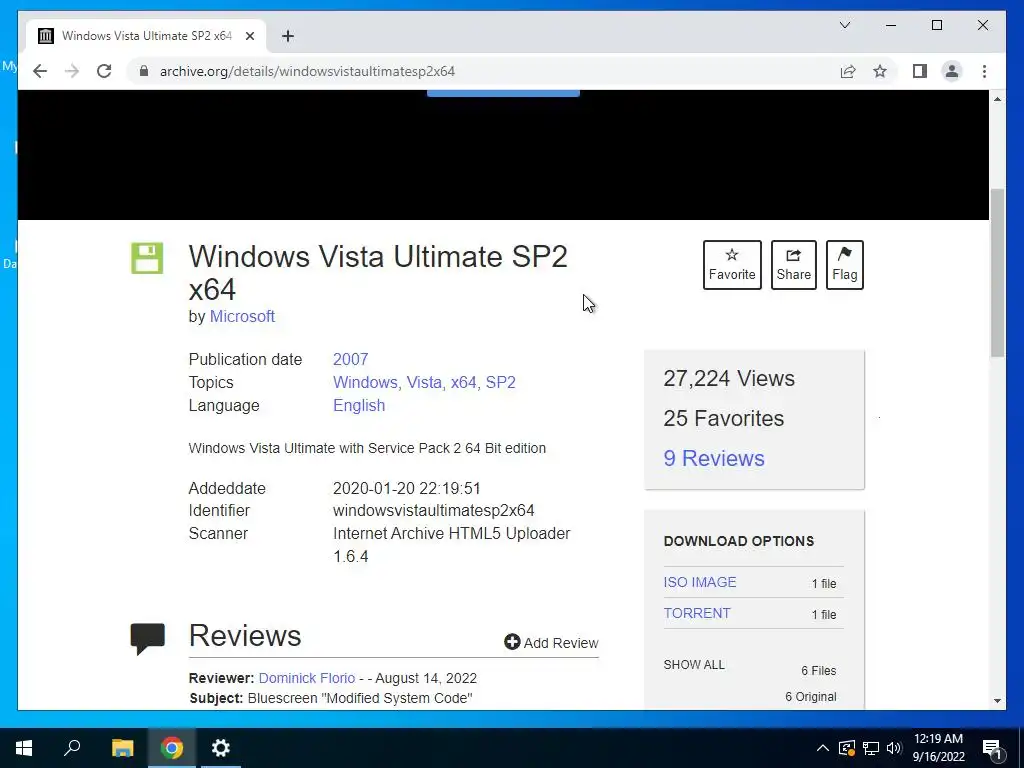Open the tab search chevron
The image size is (1024, 768).
[x=844, y=25]
